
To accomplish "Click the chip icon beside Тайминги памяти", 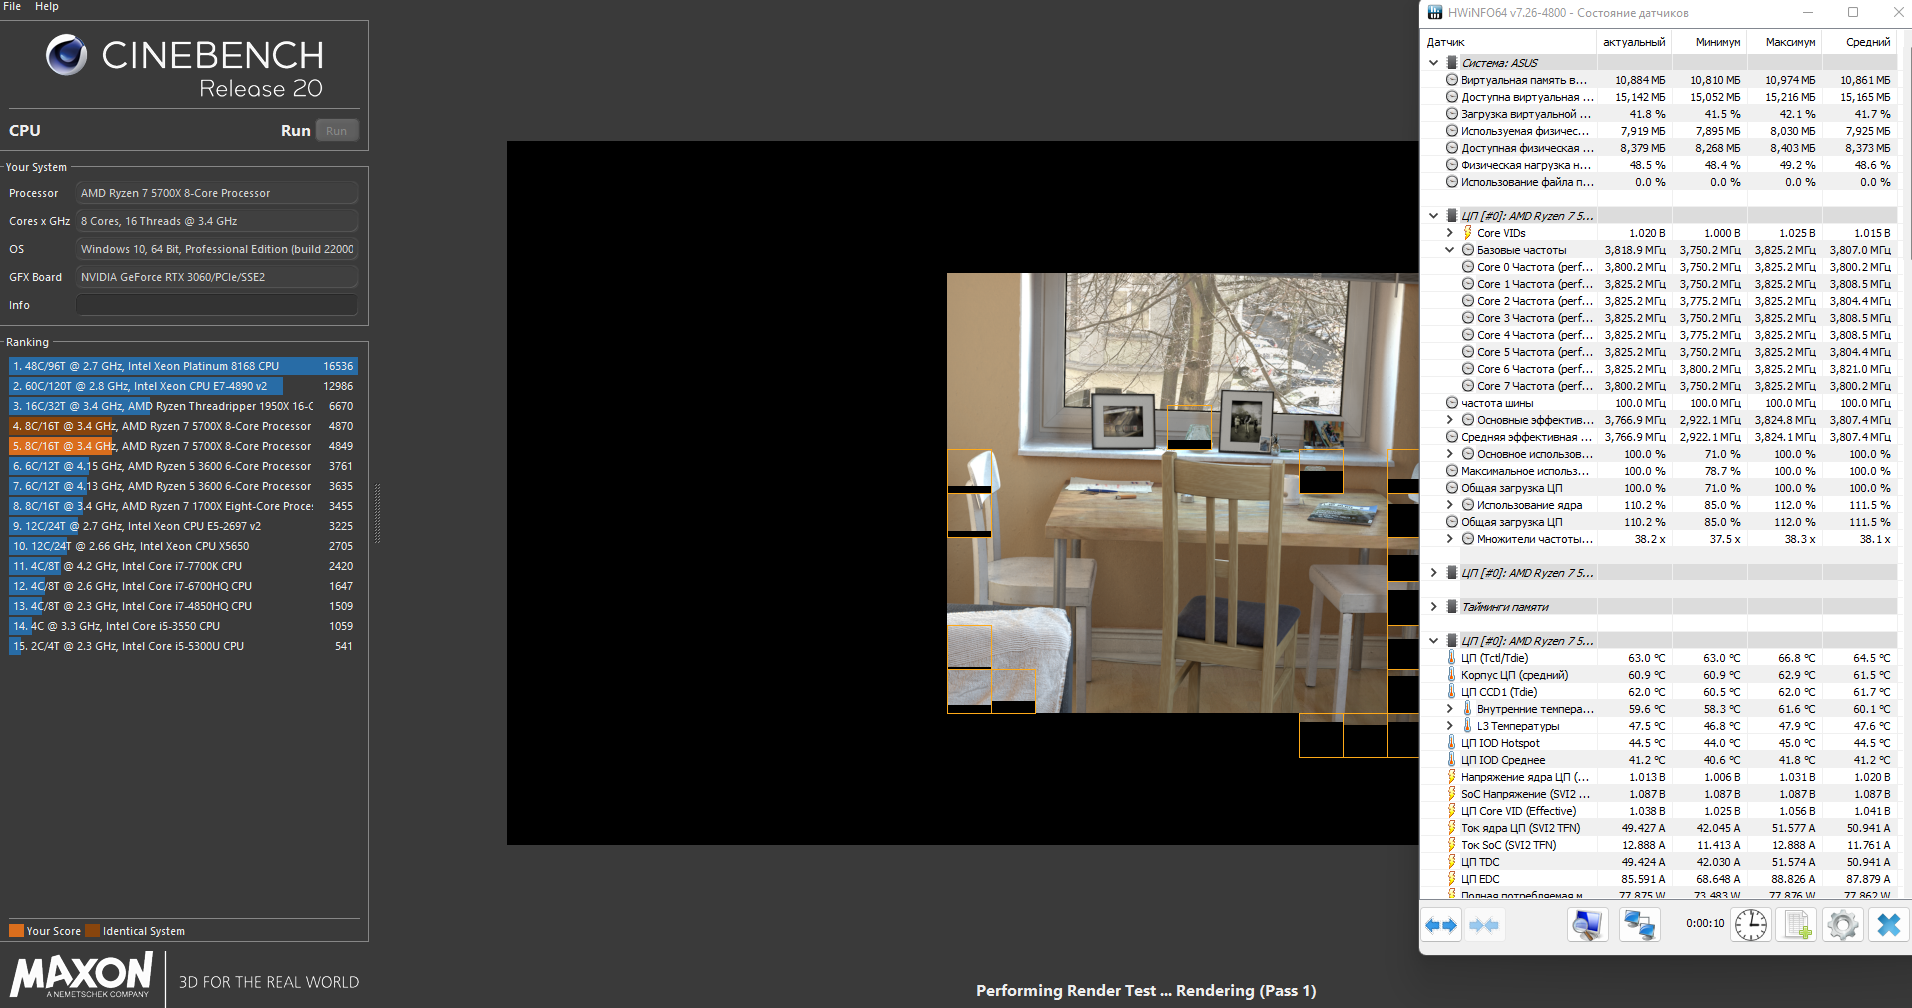I will point(1452,607).
